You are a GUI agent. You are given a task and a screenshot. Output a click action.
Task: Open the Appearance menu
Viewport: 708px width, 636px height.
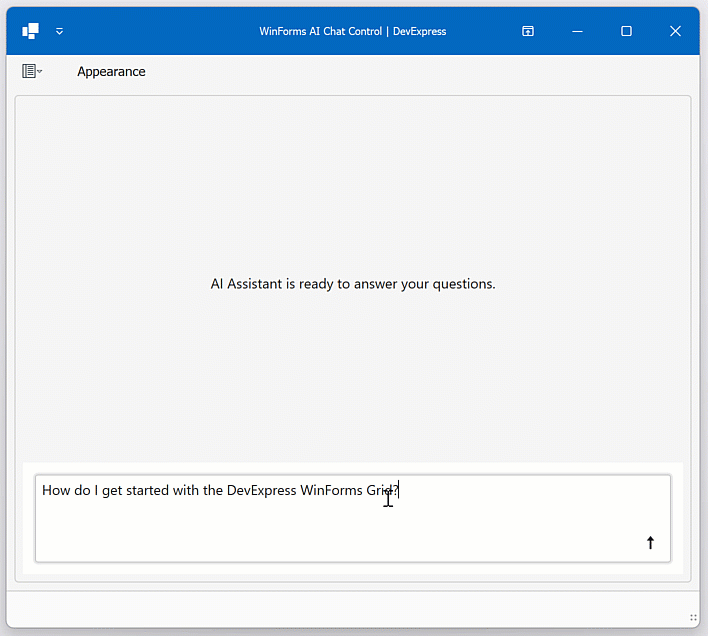pos(111,71)
